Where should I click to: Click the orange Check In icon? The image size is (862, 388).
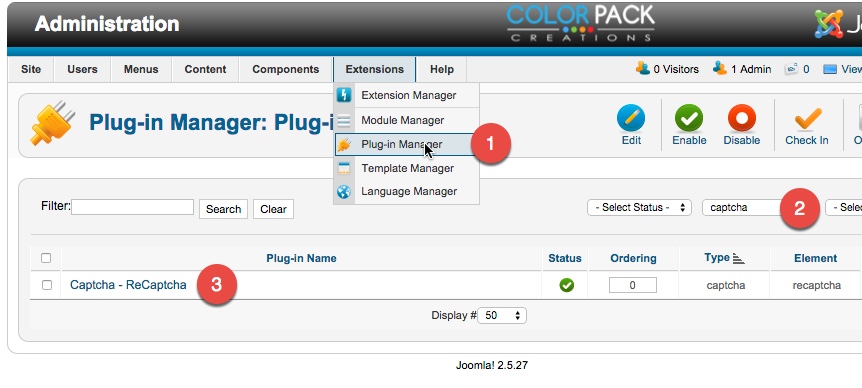[807, 118]
